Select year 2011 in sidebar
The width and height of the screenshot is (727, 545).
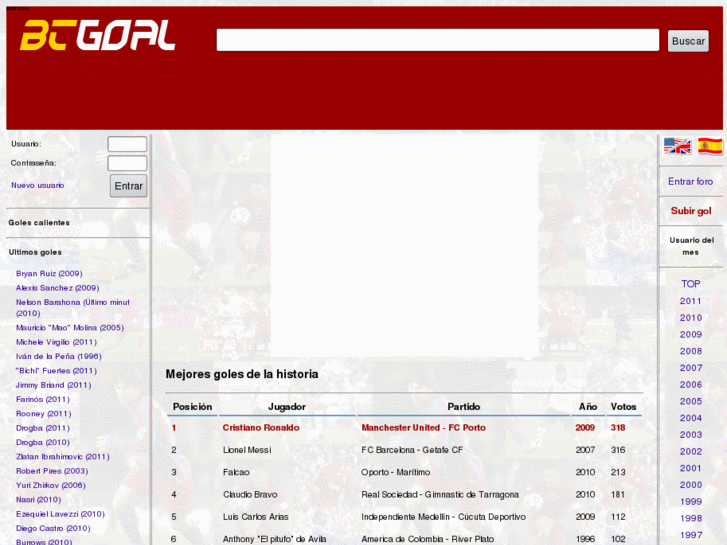pos(690,301)
